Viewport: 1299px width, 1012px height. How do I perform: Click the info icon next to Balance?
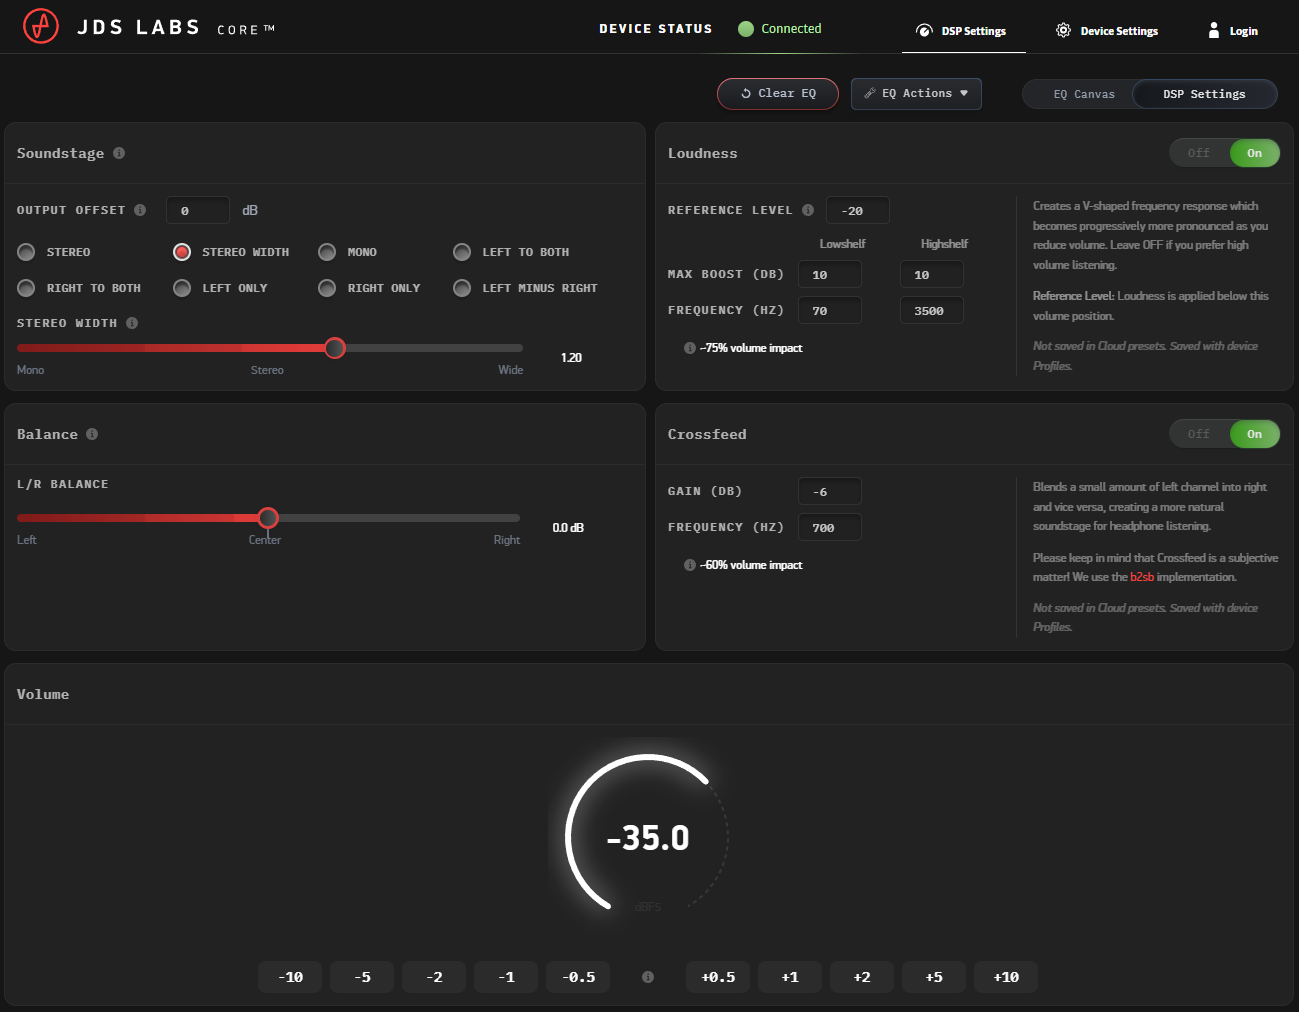[x=92, y=434]
